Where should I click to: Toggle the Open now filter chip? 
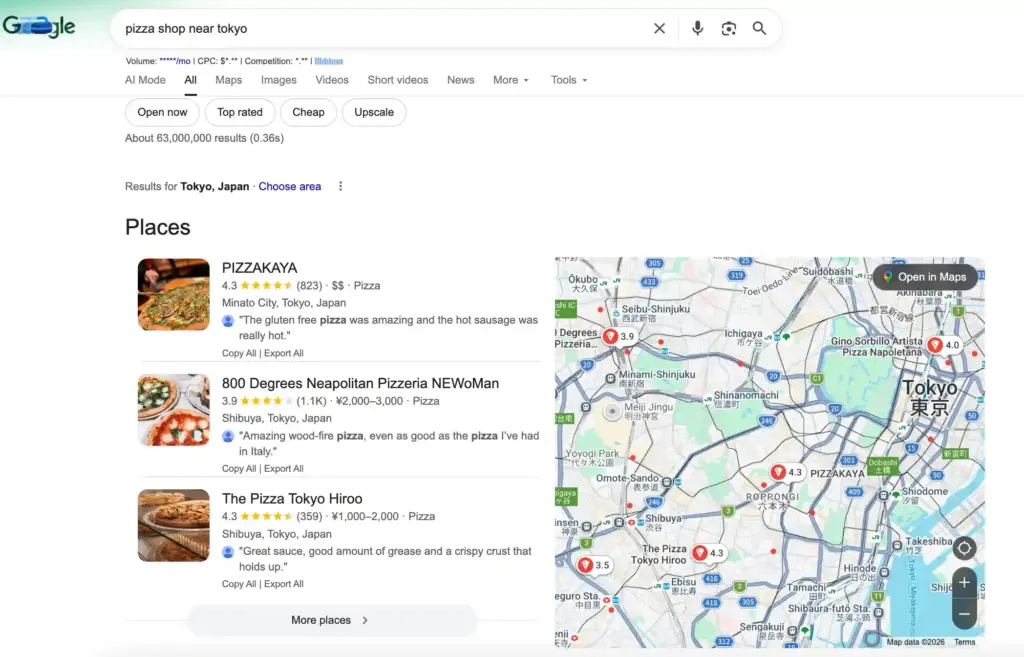click(x=162, y=112)
